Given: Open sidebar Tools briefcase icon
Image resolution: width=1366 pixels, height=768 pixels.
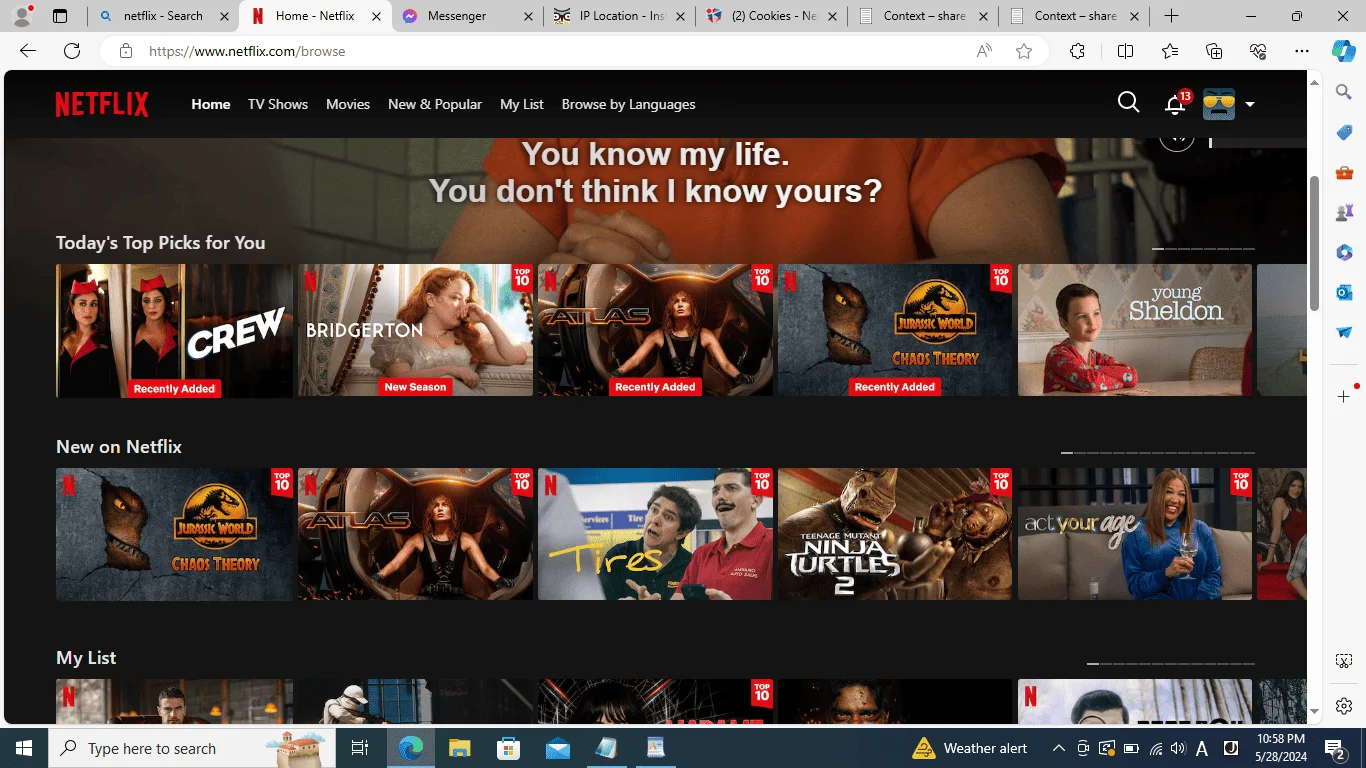Looking at the screenshot, I should pyautogui.click(x=1344, y=172).
